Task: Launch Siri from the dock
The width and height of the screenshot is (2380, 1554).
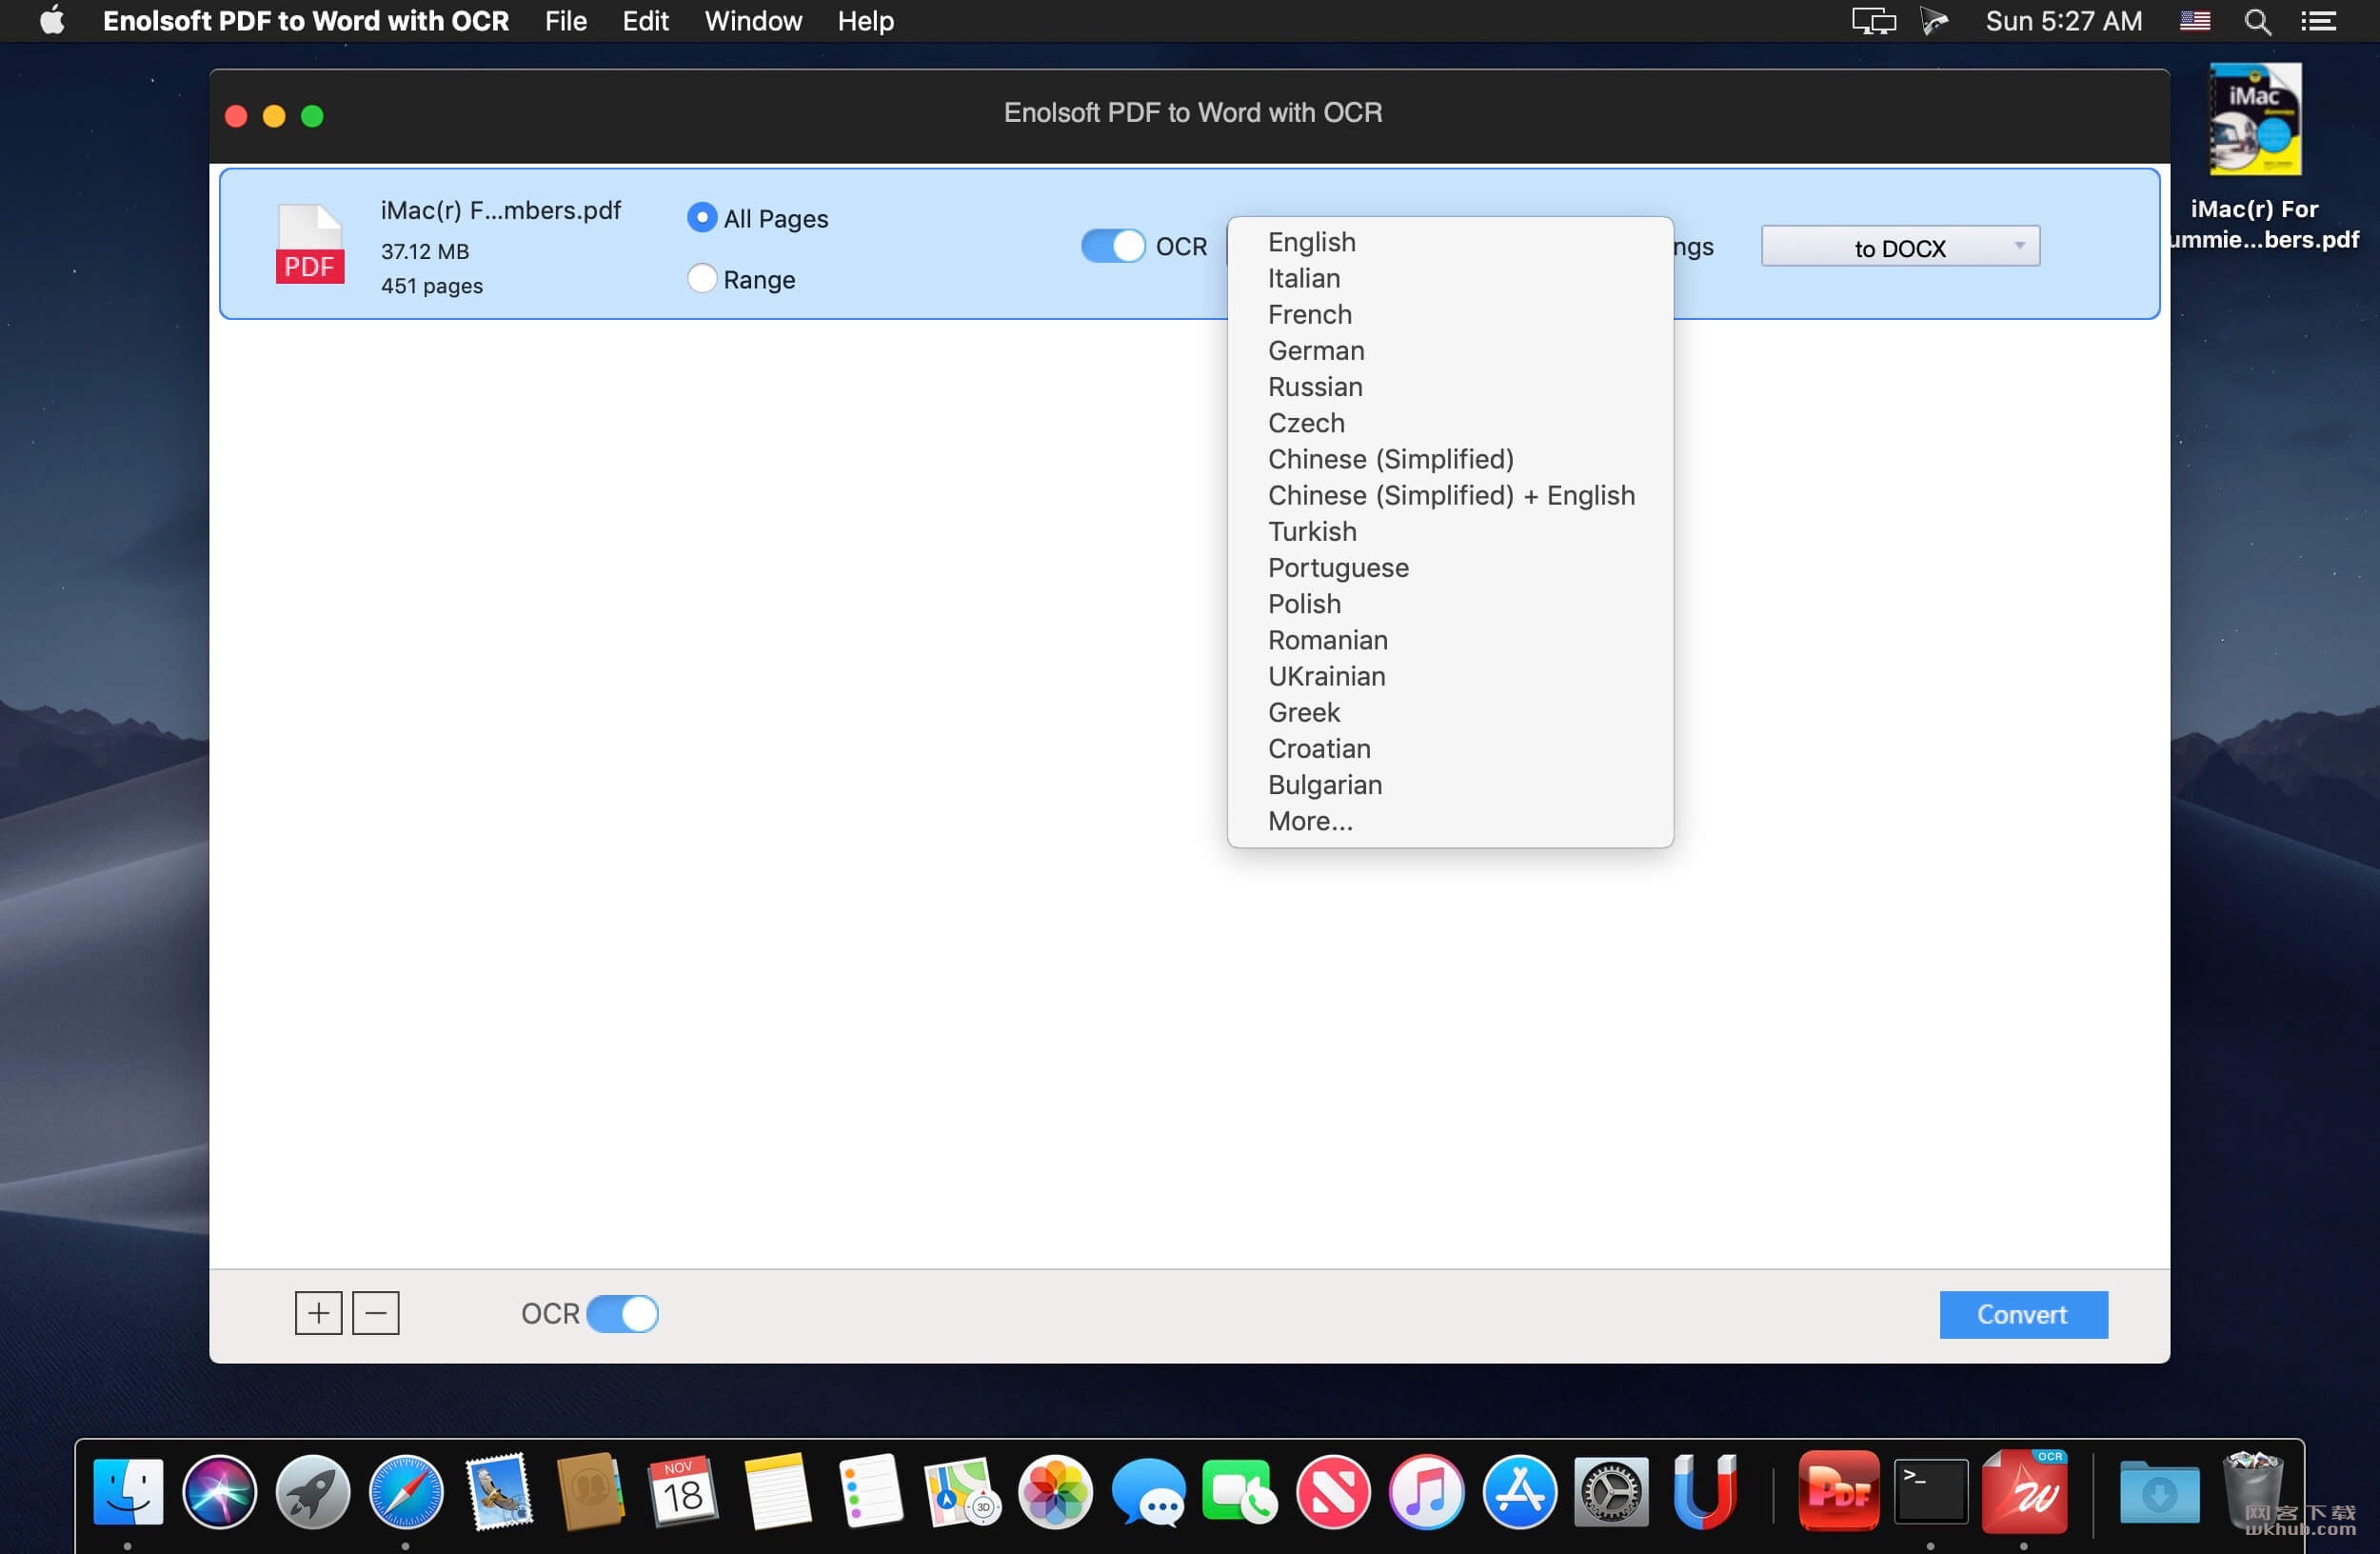Action: (x=220, y=1491)
